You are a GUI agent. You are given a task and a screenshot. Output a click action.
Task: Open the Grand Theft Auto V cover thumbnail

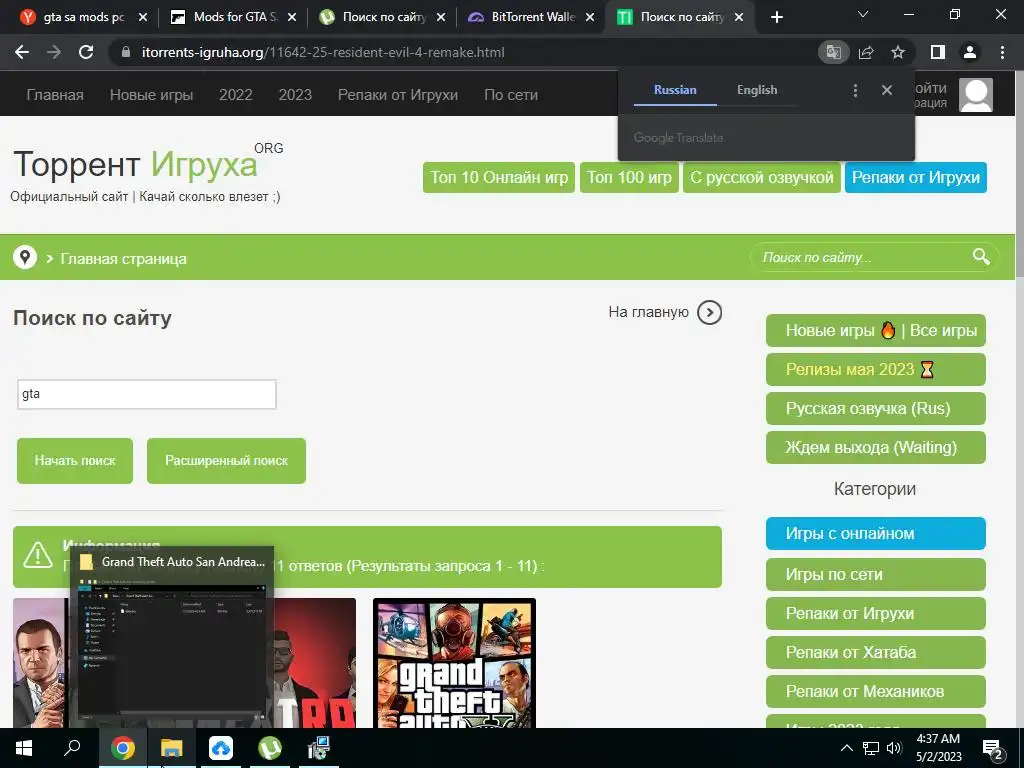coord(455,664)
